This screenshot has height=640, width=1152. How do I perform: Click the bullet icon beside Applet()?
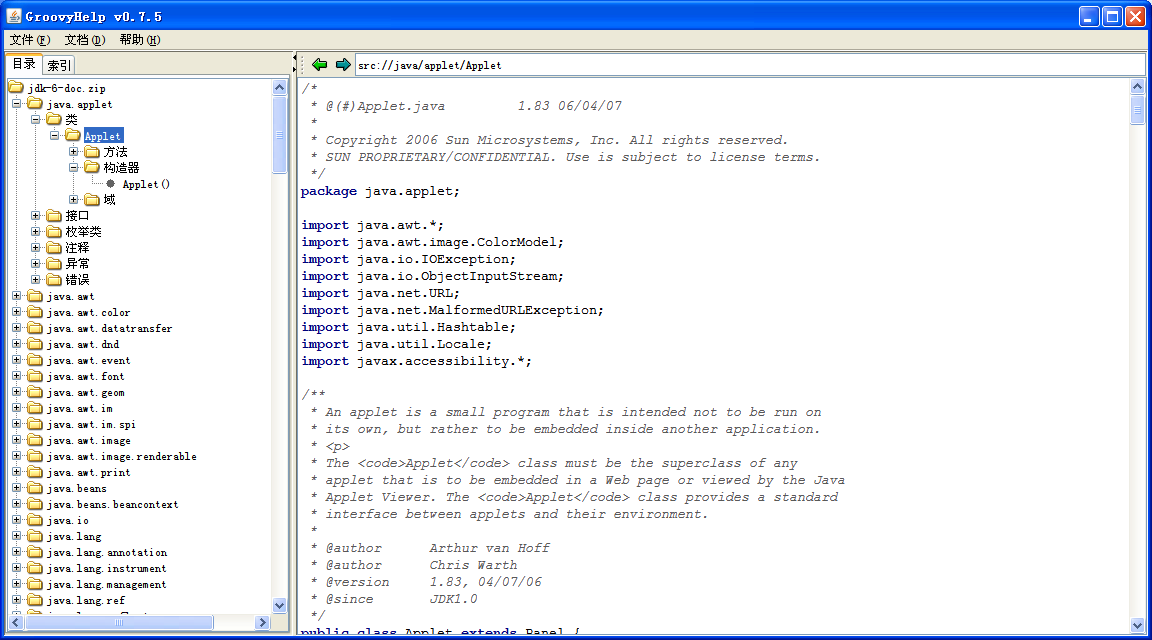110,184
